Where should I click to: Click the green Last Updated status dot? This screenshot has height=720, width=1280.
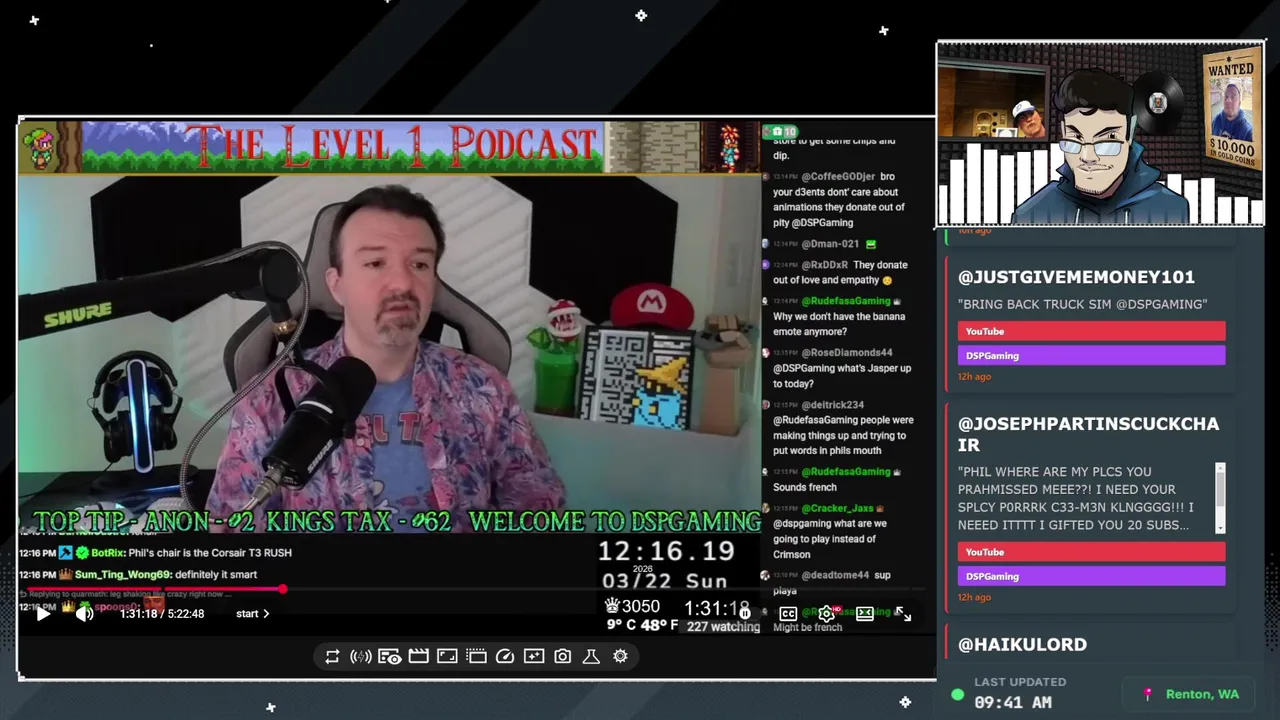click(x=958, y=694)
